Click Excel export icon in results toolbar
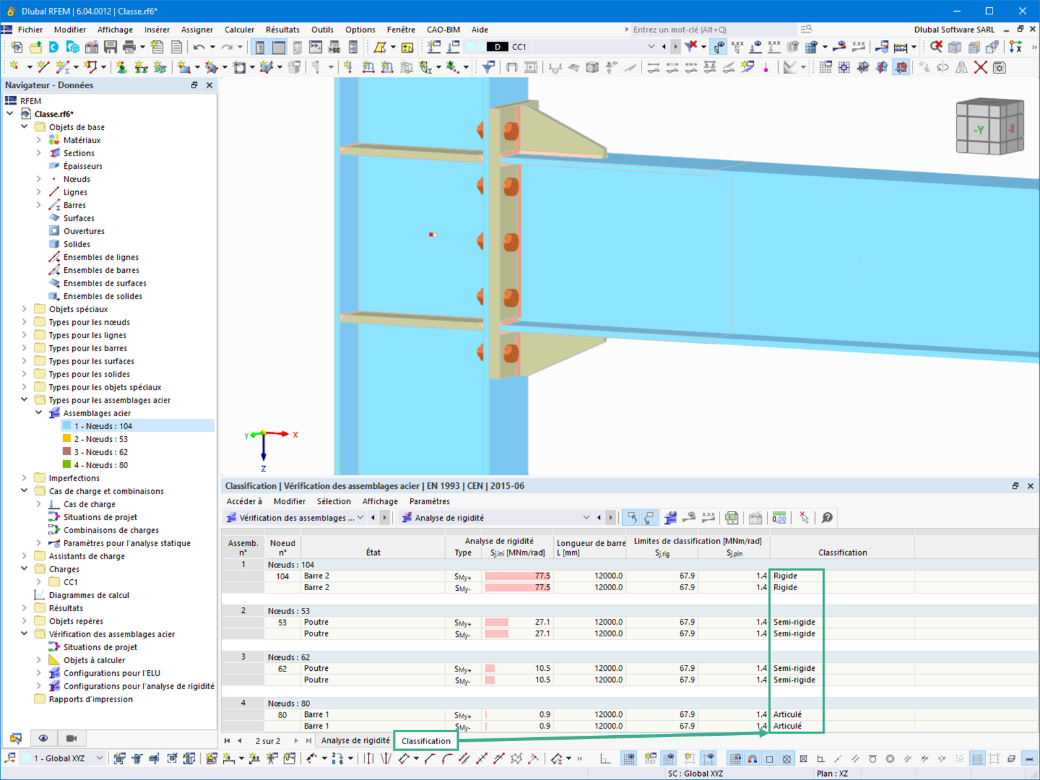The width and height of the screenshot is (1040, 780). pos(732,518)
